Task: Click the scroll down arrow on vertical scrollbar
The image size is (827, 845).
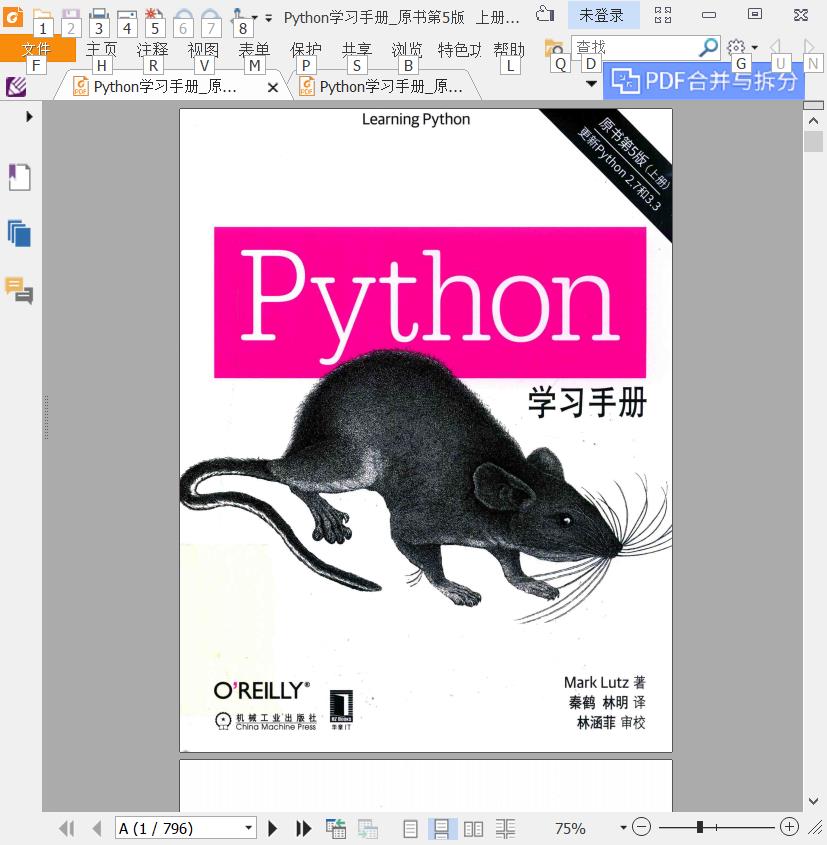Action: click(x=814, y=801)
